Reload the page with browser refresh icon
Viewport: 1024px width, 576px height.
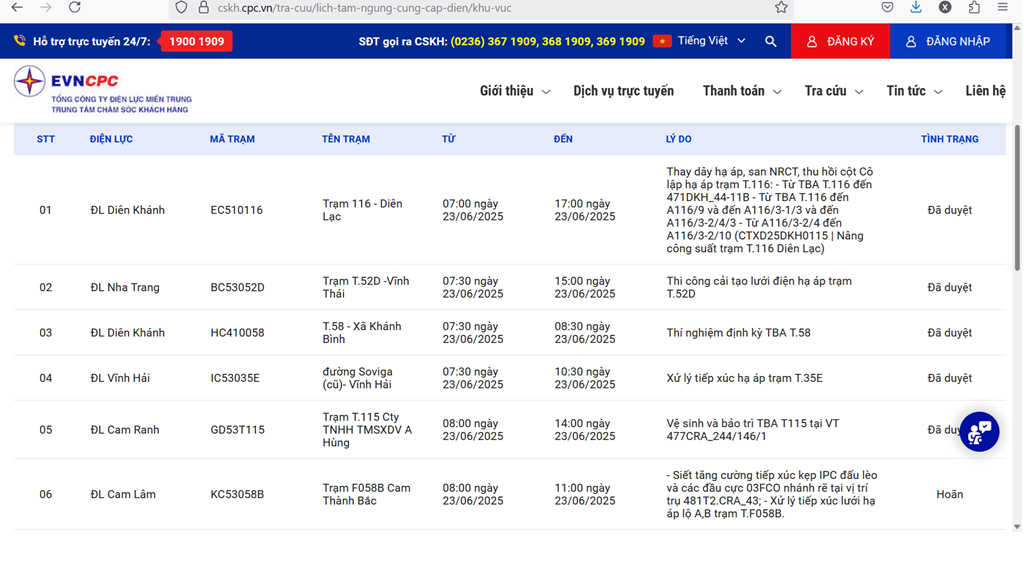coord(74,8)
